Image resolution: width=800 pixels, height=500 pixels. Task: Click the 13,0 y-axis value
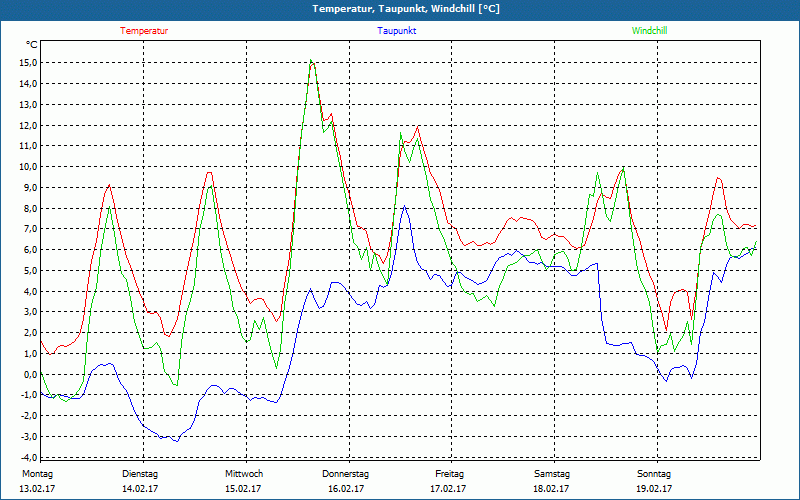[29, 105]
